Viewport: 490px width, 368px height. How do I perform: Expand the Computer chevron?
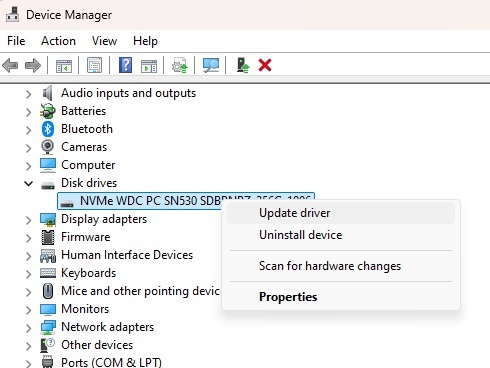[28, 166]
